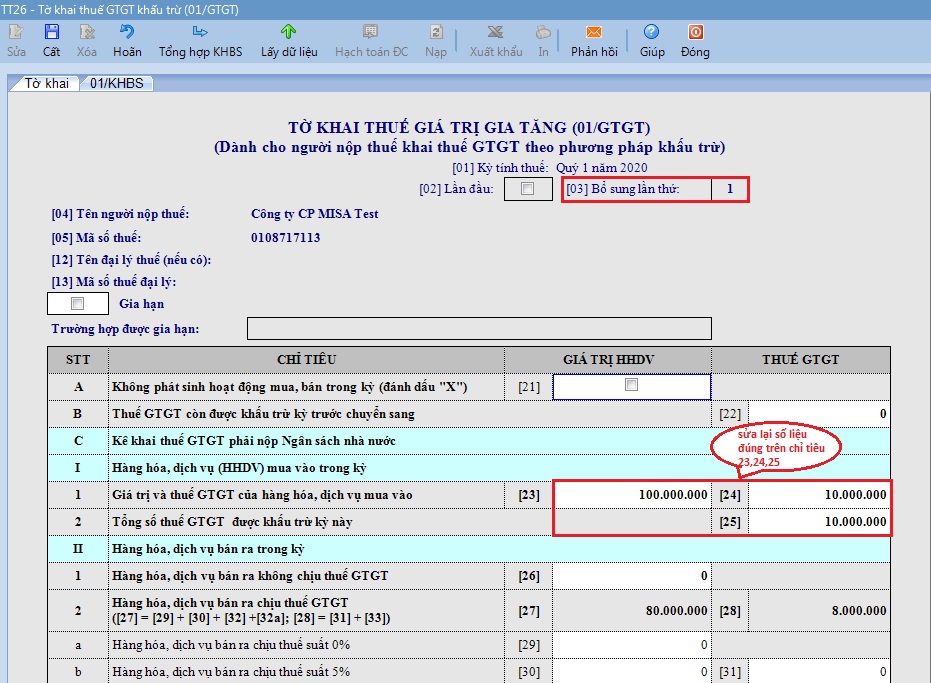Close form with Đóng icon
The width and height of the screenshot is (931, 683).
[695, 32]
